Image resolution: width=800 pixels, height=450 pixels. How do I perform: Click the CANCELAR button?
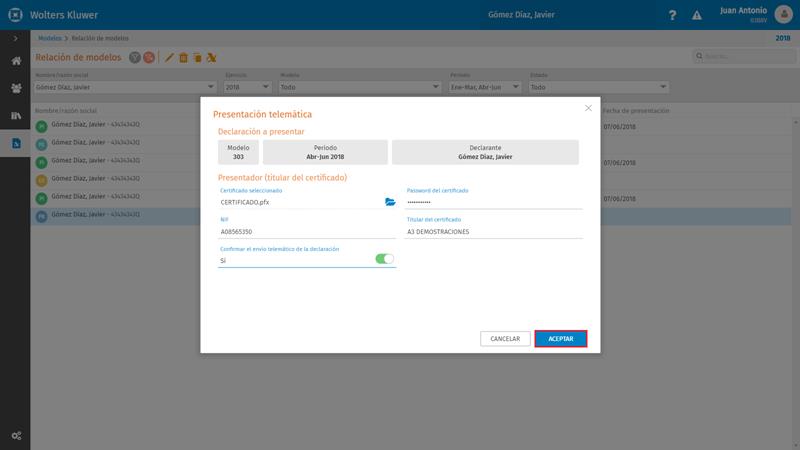click(505, 339)
